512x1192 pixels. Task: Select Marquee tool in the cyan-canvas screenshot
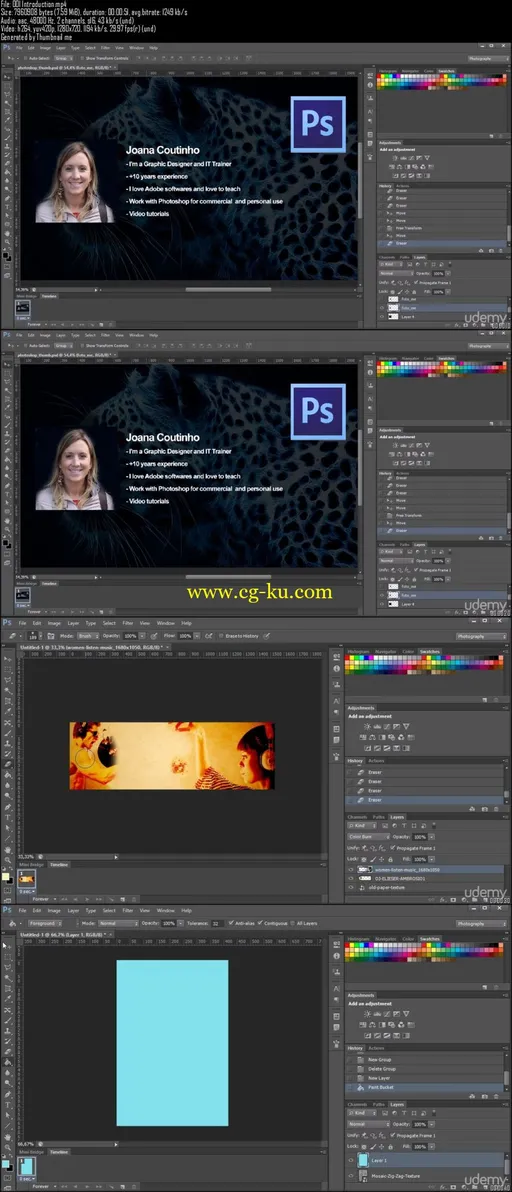8,957
